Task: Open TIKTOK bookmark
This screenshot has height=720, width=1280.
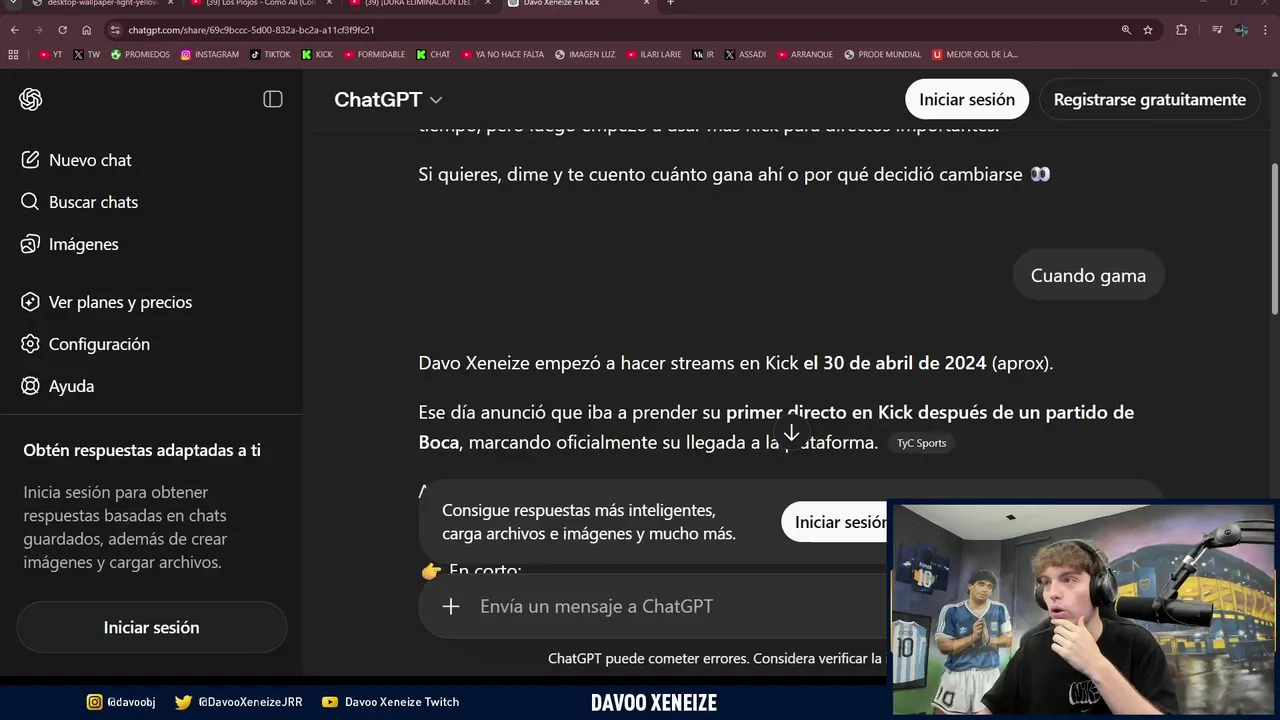Action: click(x=270, y=54)
